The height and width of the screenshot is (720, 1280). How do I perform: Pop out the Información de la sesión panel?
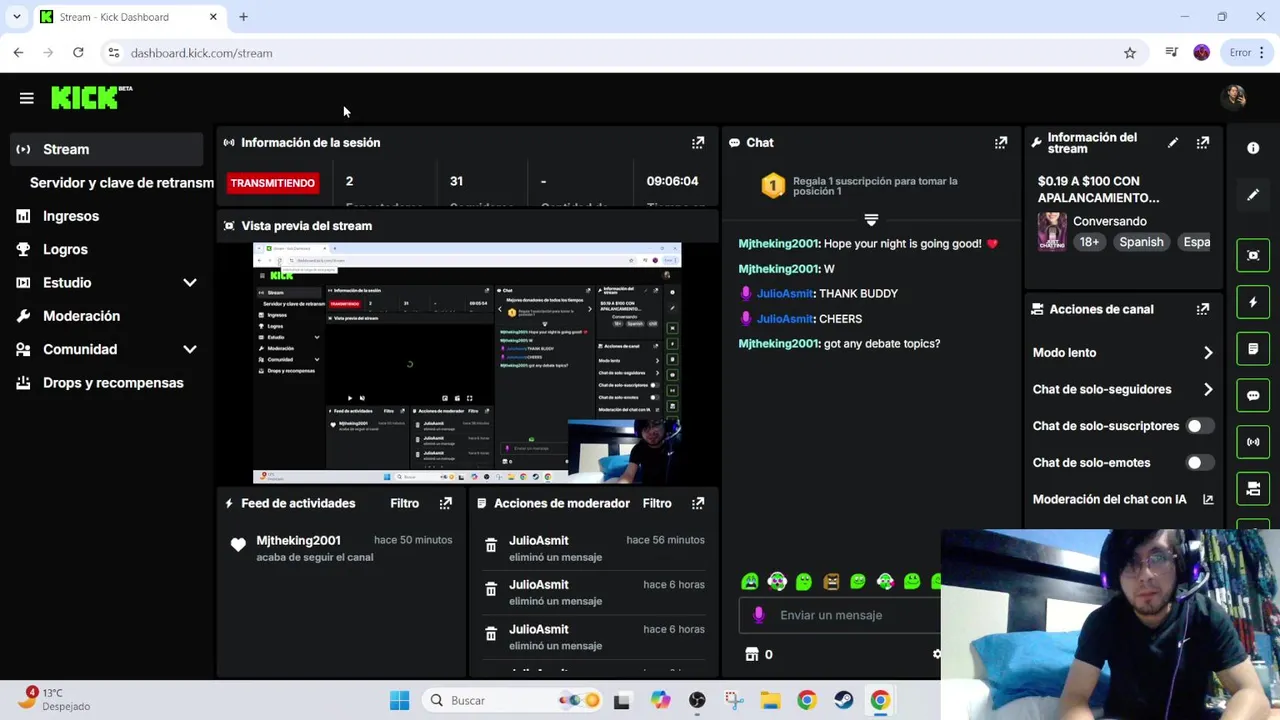(698, 143)
